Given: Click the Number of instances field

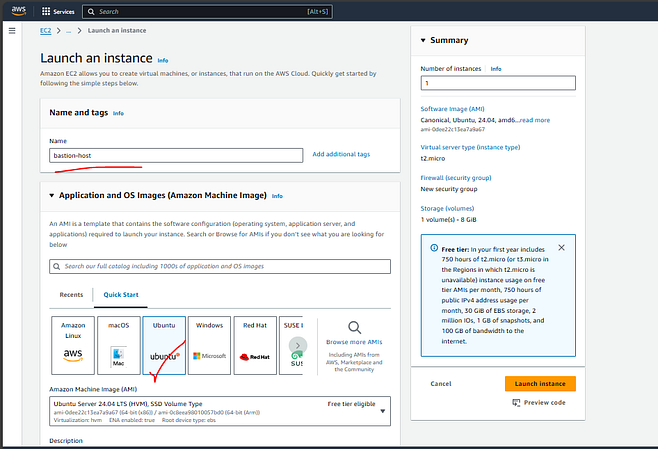Looking at the screenshot, I should pyautogui.click(x=498, y=83).
